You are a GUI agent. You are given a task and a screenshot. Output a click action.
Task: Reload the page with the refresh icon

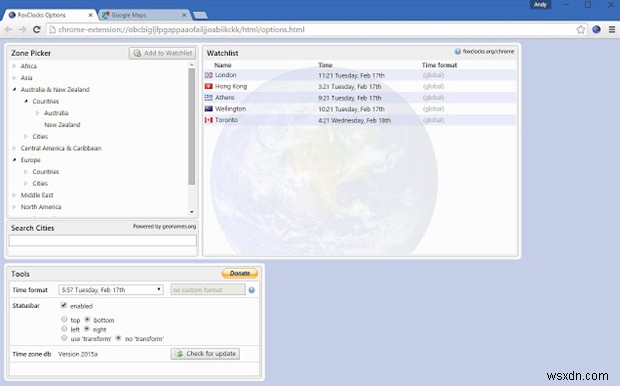37,30
